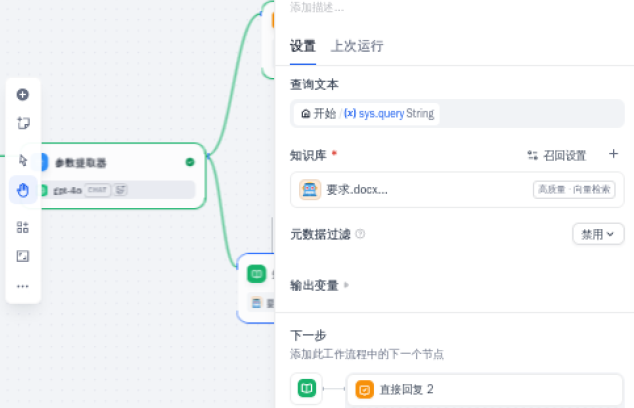Click the add note icon
This screenshot has height=408, width=634.
click(23, 123)
